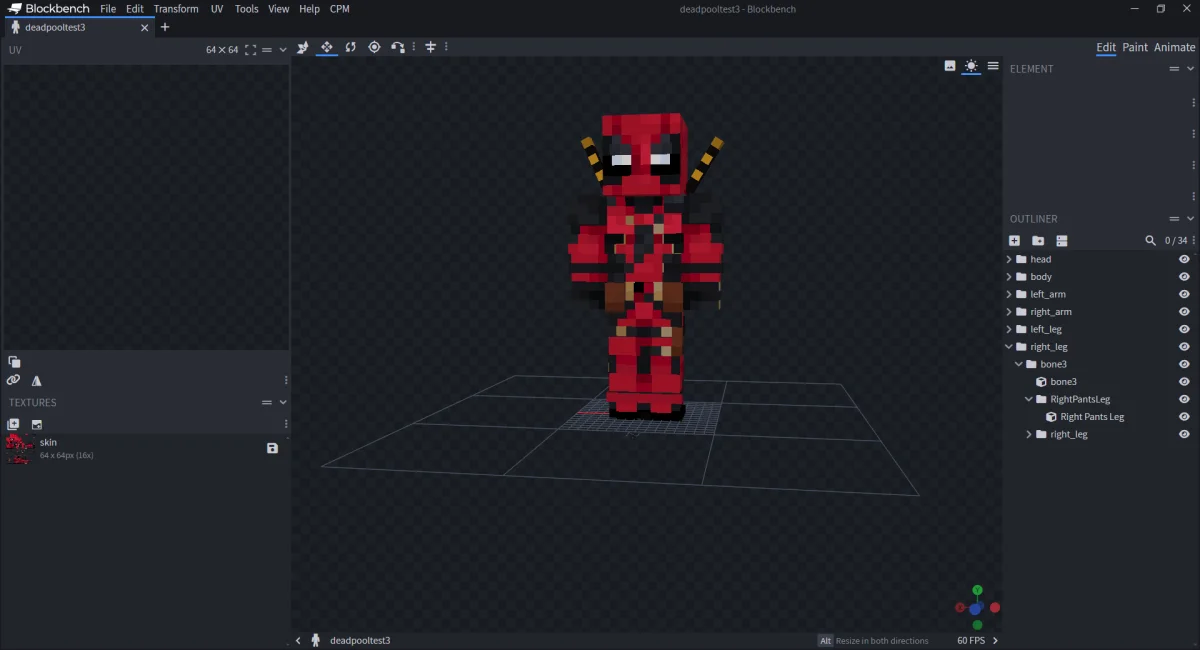Image resolution: width=1200 pixels, height=650 pixels.
Task: Open preview background image options
Action: point(950,66)
